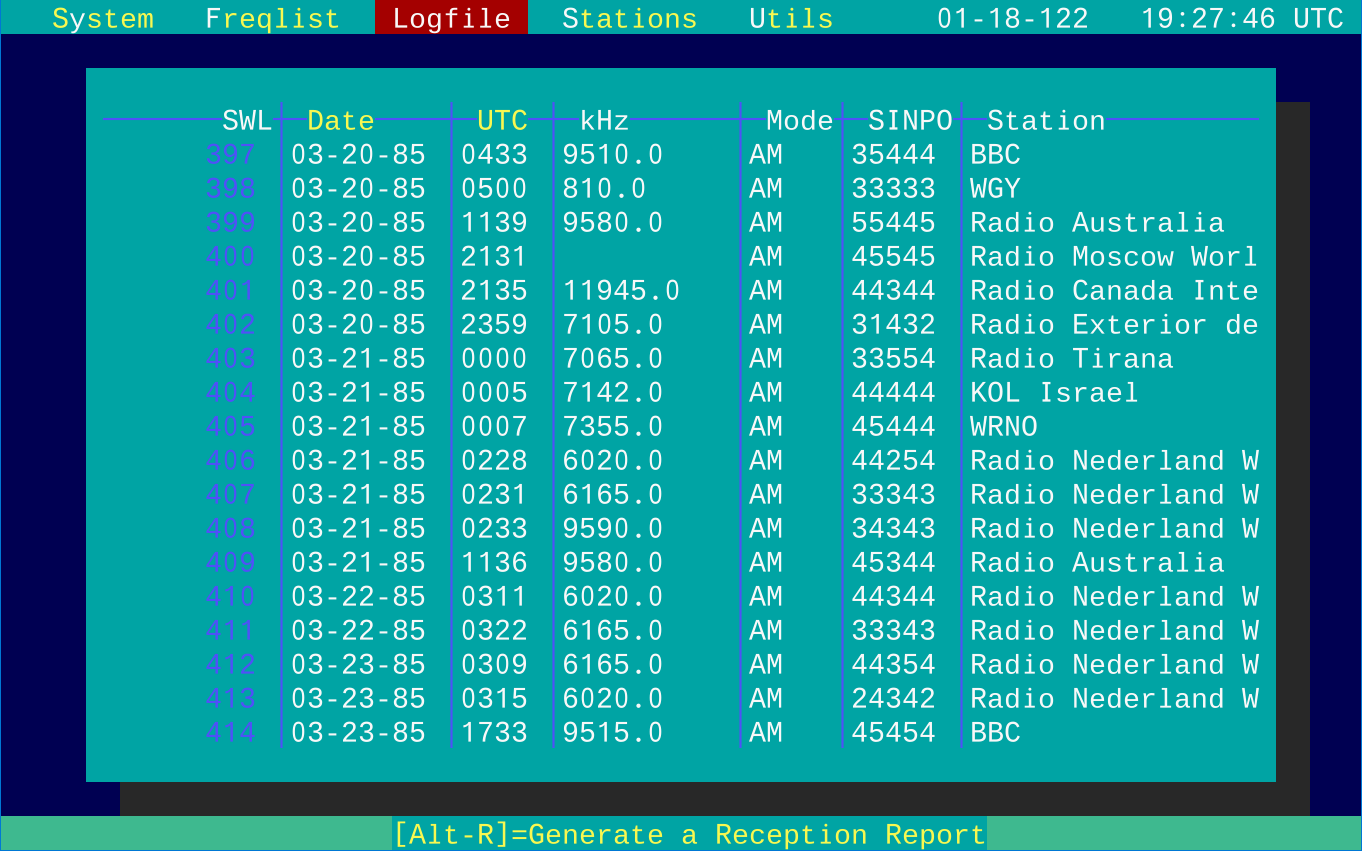
Task: Click the Mode column header
Action: (x=799, y=121)
